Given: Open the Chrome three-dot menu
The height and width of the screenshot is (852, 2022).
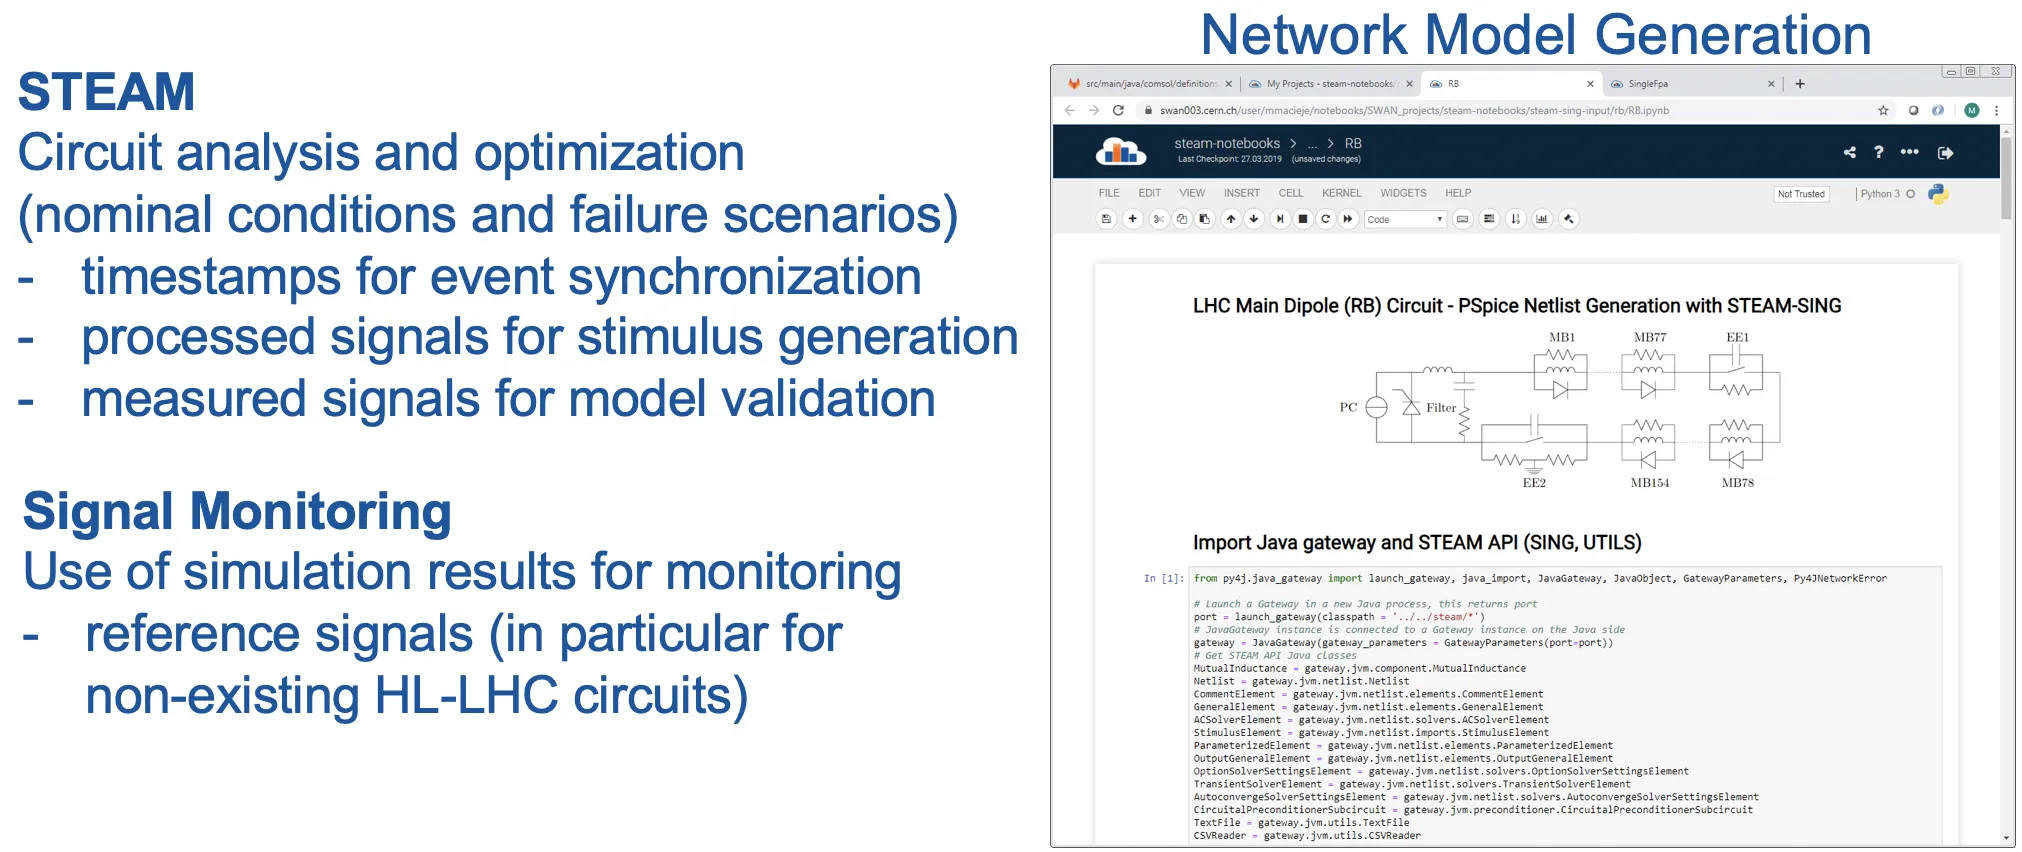Looking at the screenshot, I should (x=1996, y=110).
